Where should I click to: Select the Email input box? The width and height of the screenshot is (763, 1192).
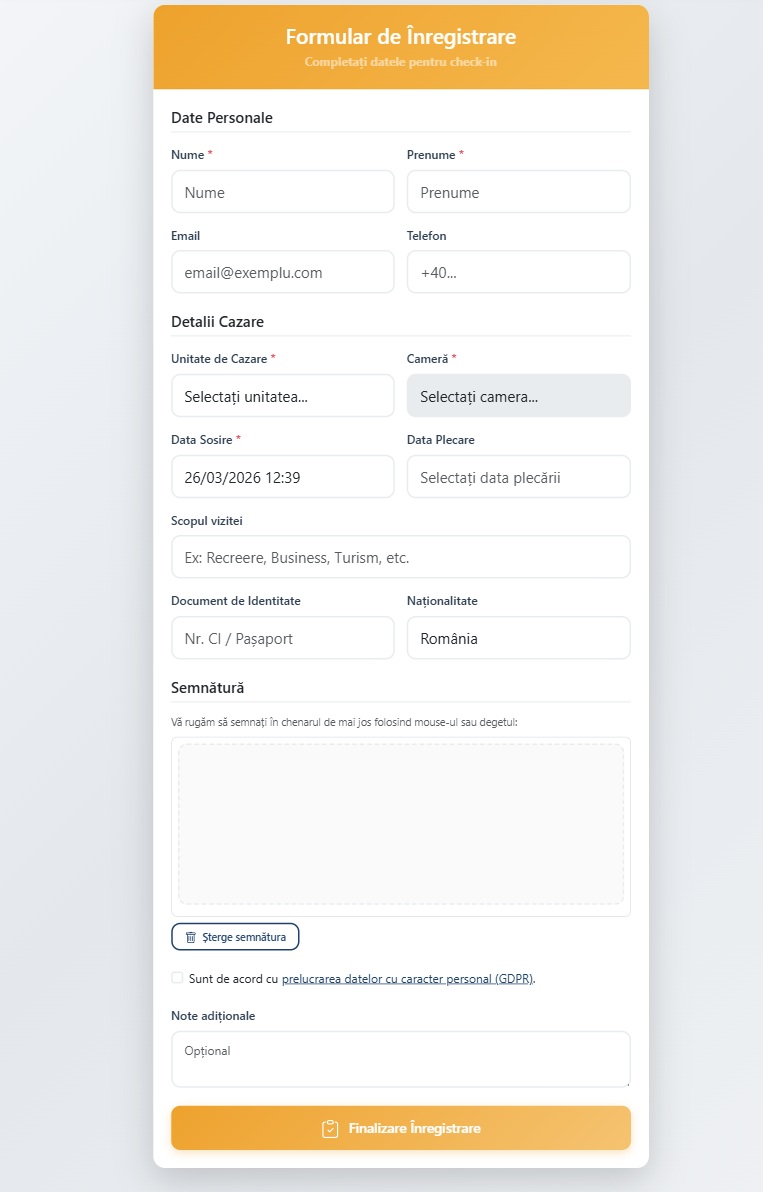(x=283, y=272)
